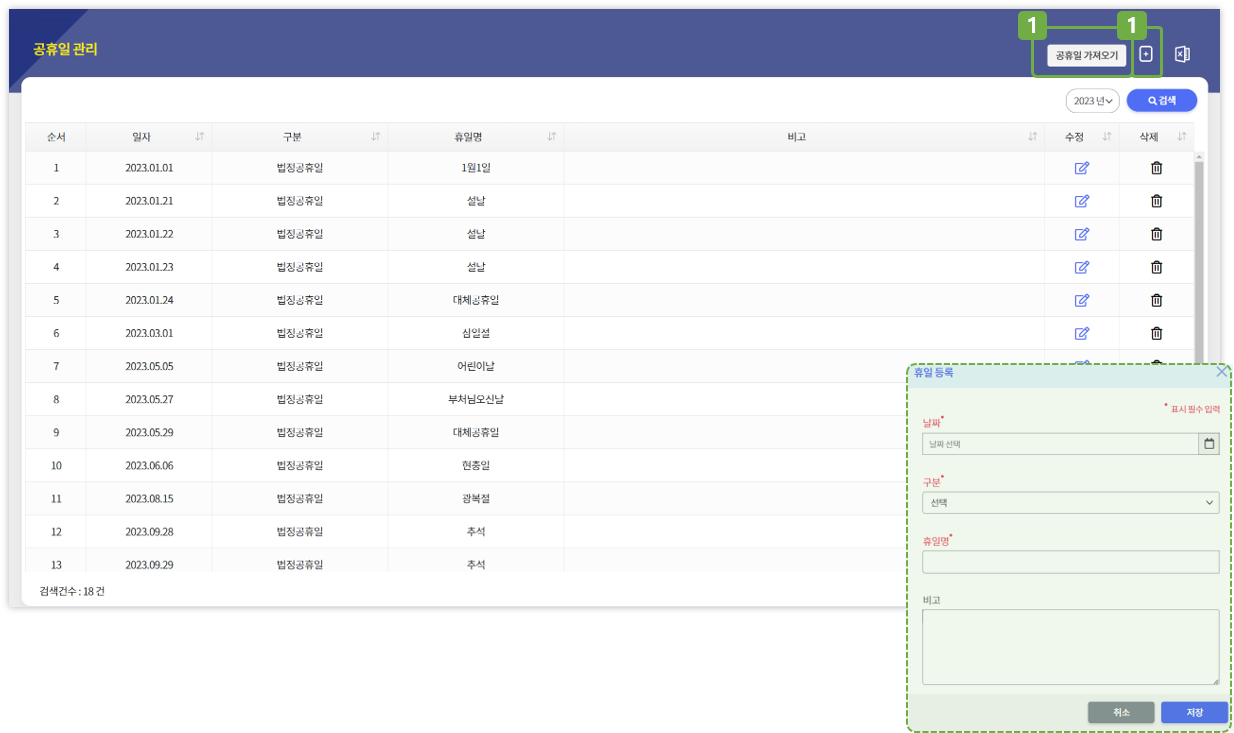Click the 2023.08.15 date cell

coord(149,498)
